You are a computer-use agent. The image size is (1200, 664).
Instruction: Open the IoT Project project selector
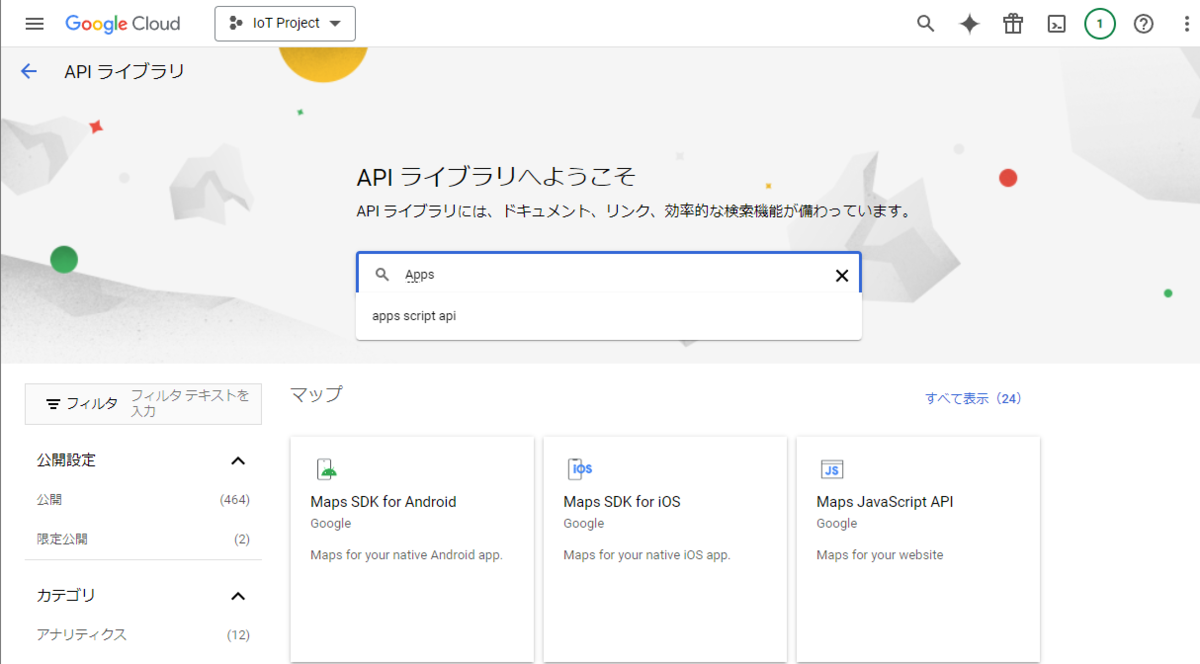(x=285, y=23)
